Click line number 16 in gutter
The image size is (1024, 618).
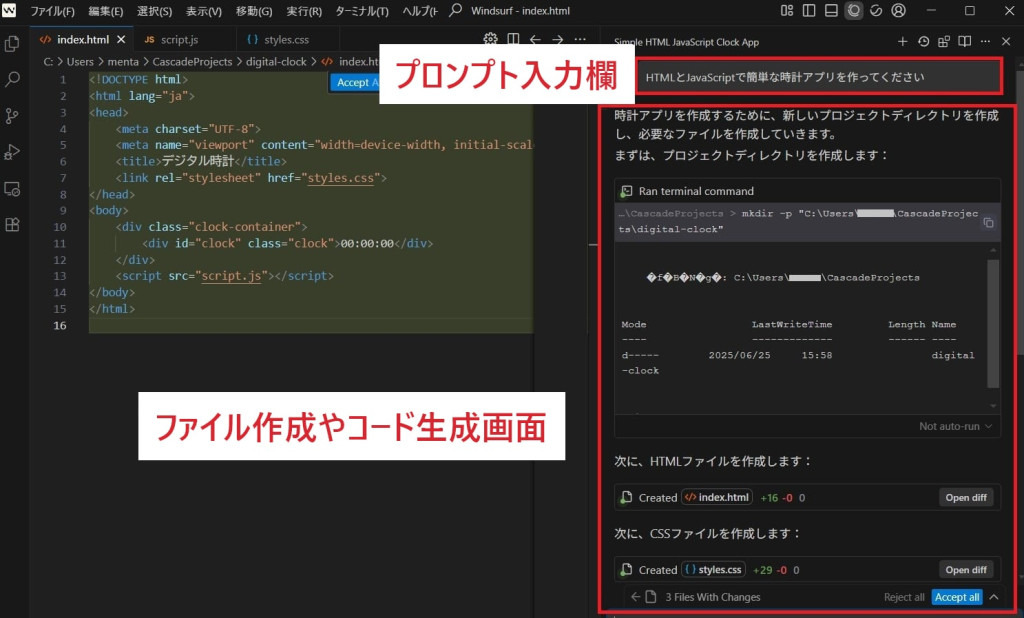click(60, 325)
